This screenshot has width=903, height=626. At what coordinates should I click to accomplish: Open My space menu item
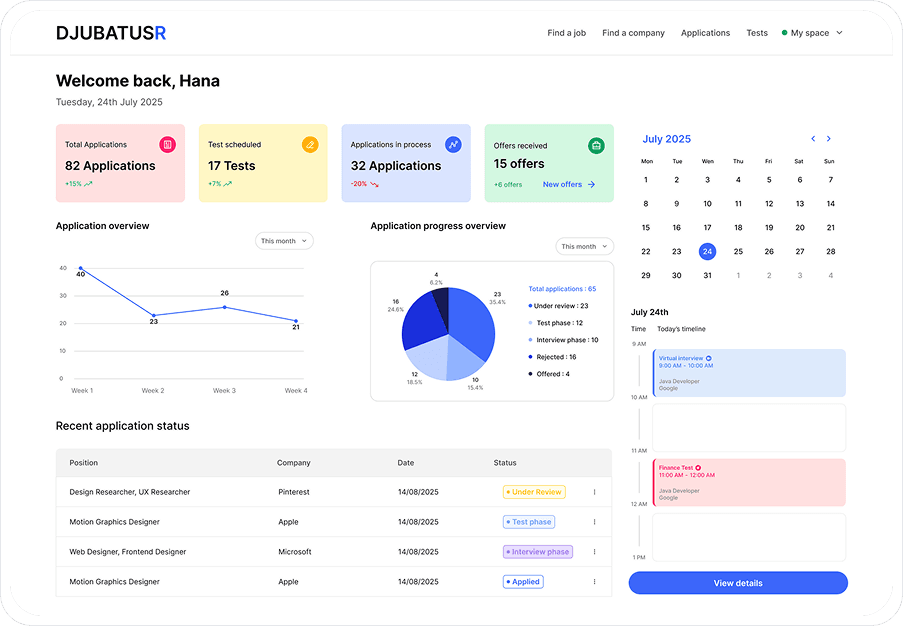coord(810,33)
